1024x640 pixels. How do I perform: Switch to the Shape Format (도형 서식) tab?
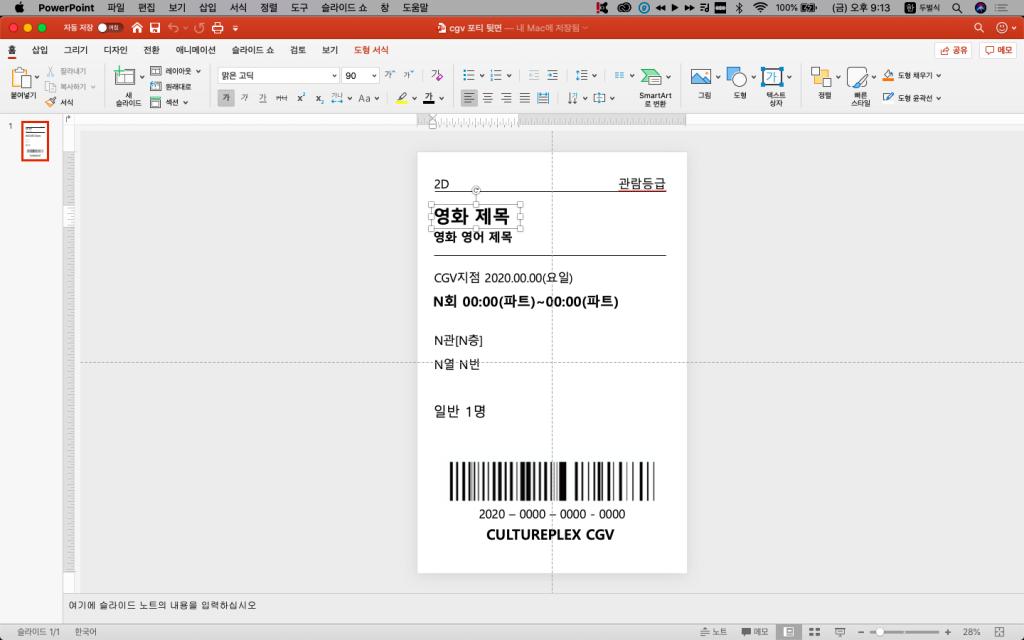(371, 50)
